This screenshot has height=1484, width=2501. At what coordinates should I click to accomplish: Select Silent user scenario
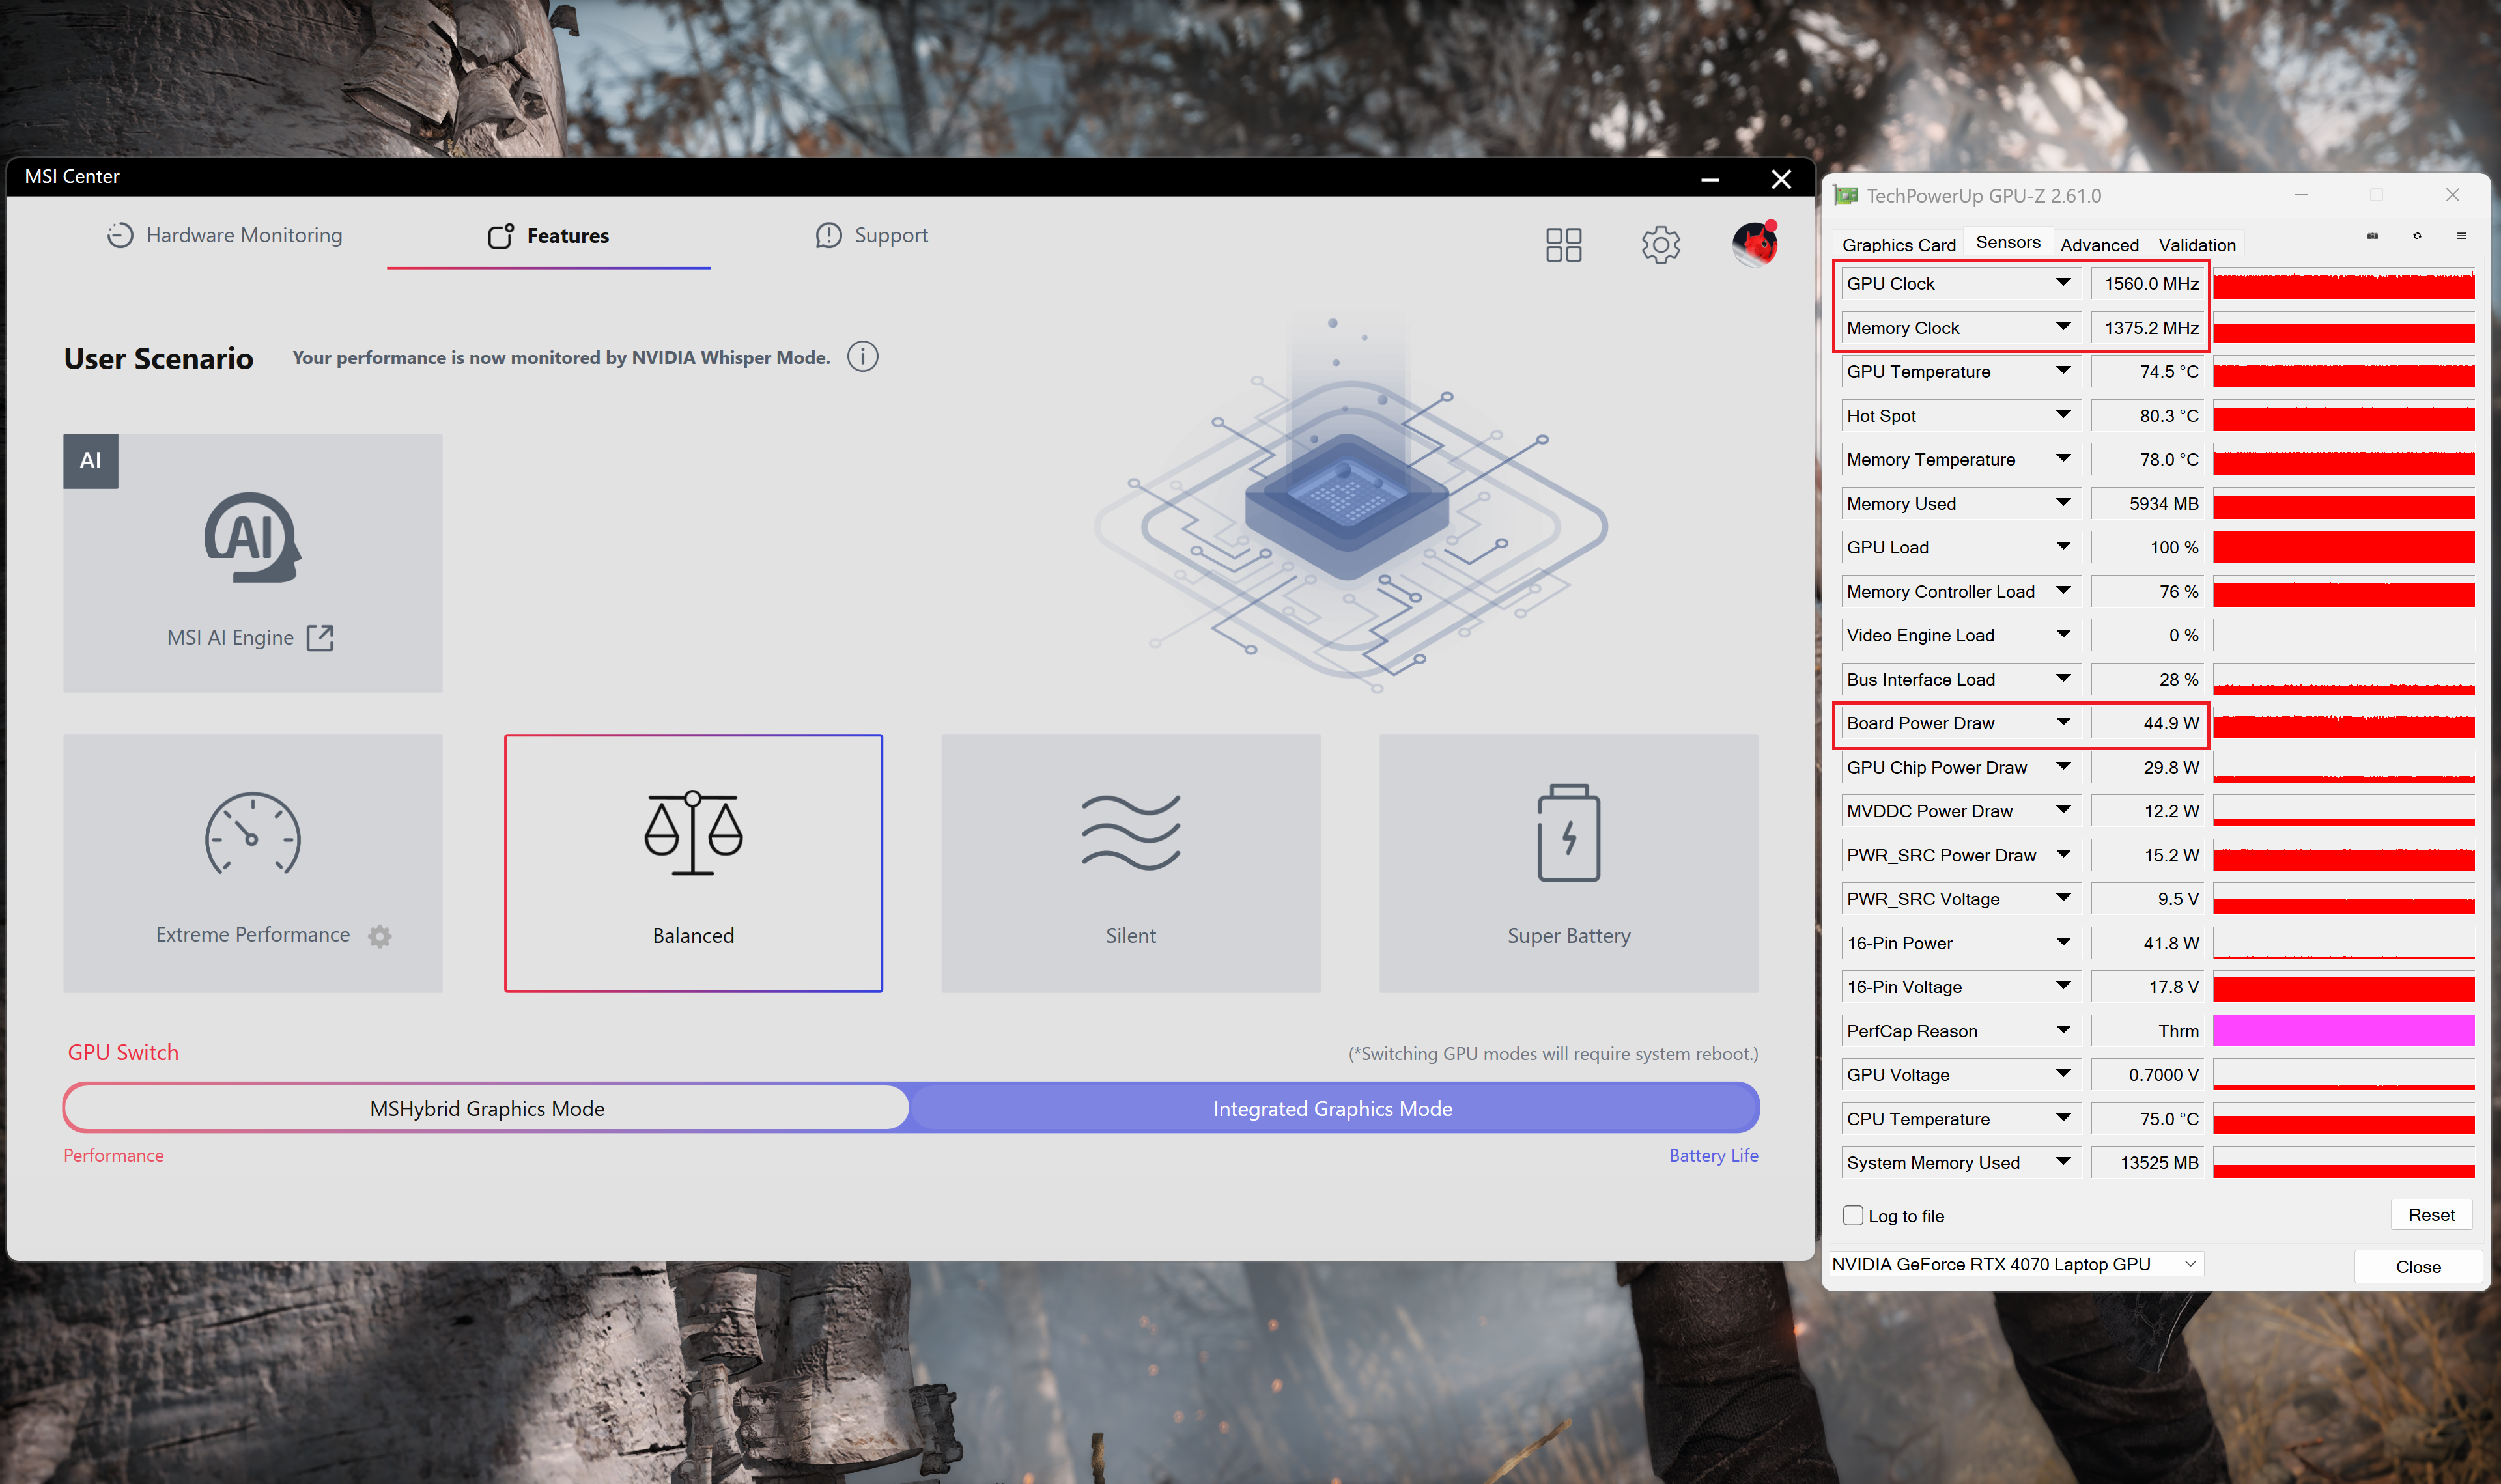point(1130,863)
